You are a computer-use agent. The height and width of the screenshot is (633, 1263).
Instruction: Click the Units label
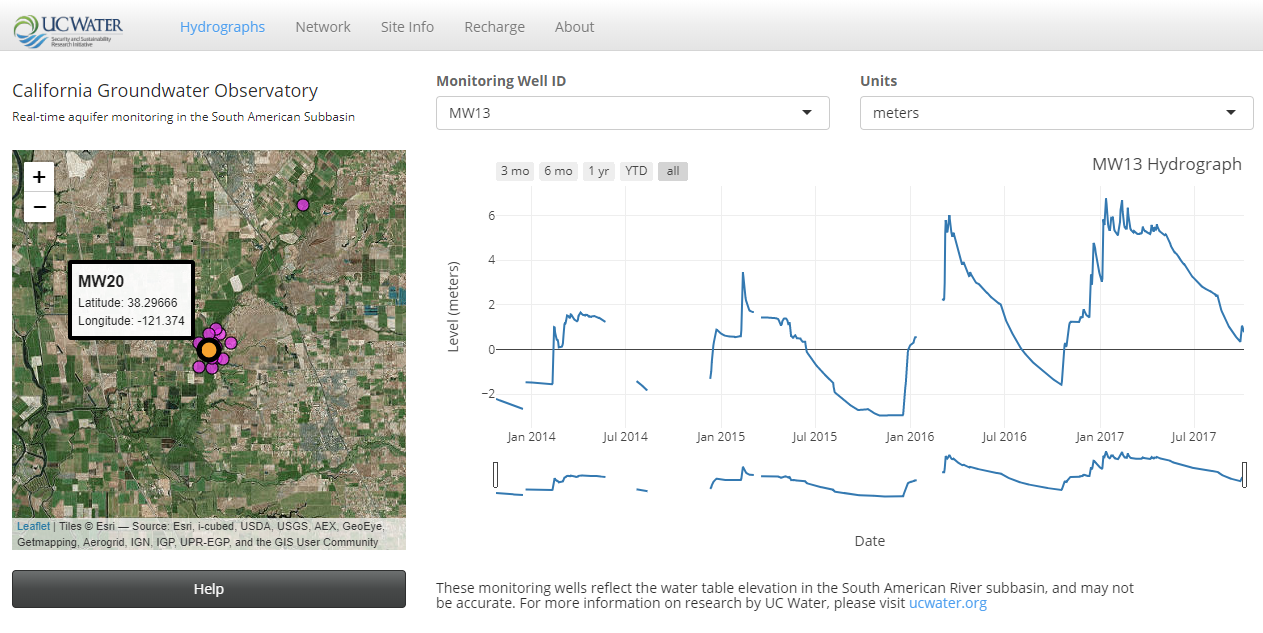point(879,81)
